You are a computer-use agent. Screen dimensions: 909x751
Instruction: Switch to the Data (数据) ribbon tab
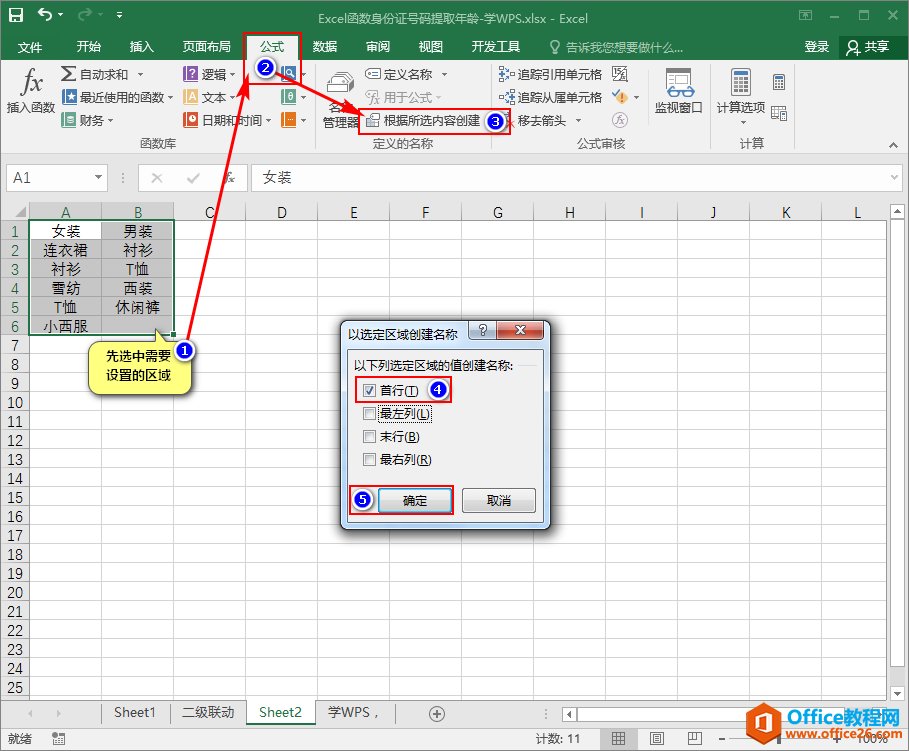(x=324, y=47)
